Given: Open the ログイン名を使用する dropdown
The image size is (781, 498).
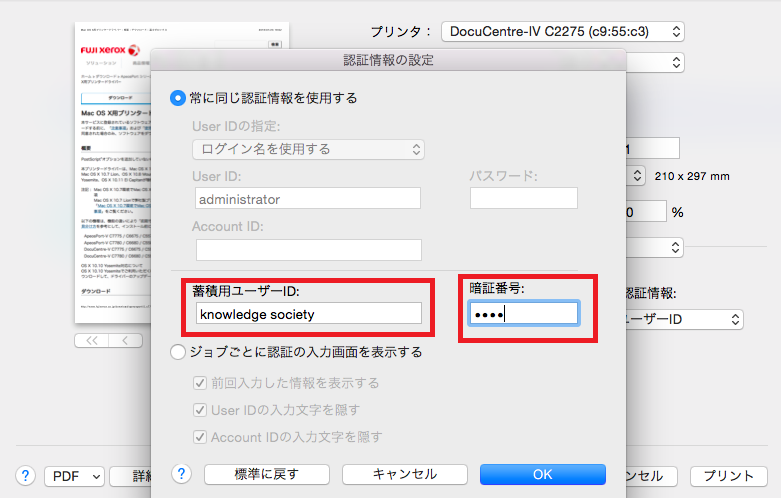Looking at the screenshot, I should tap(308, 150).
